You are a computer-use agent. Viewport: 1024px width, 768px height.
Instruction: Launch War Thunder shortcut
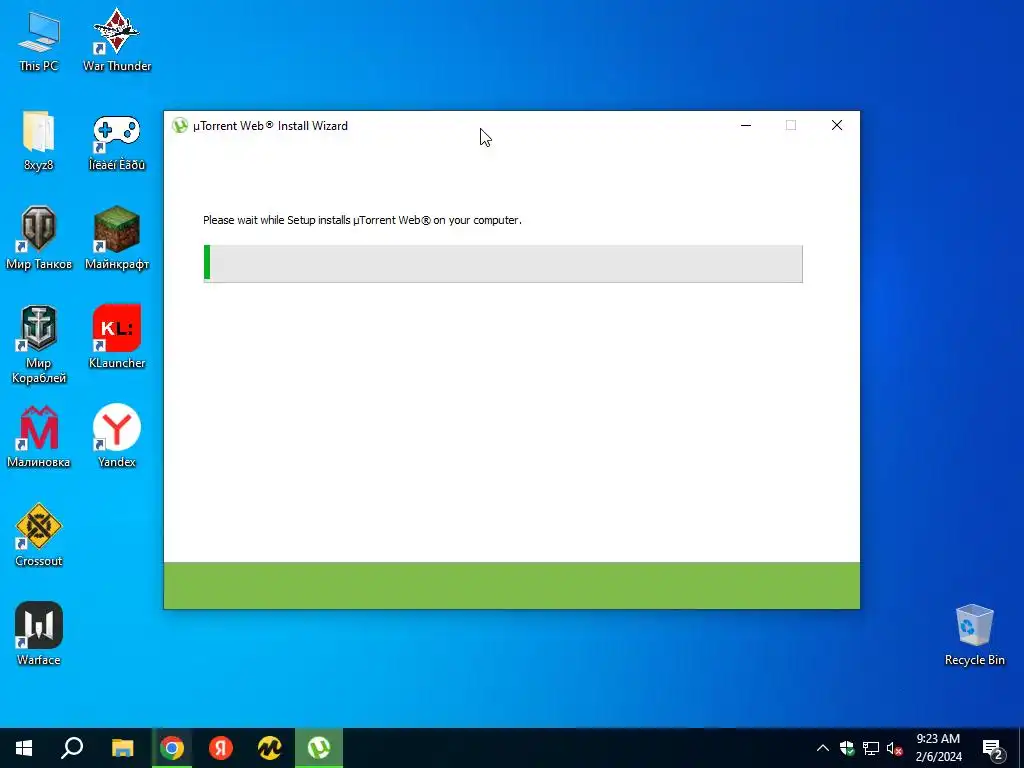tap(117, 40)
